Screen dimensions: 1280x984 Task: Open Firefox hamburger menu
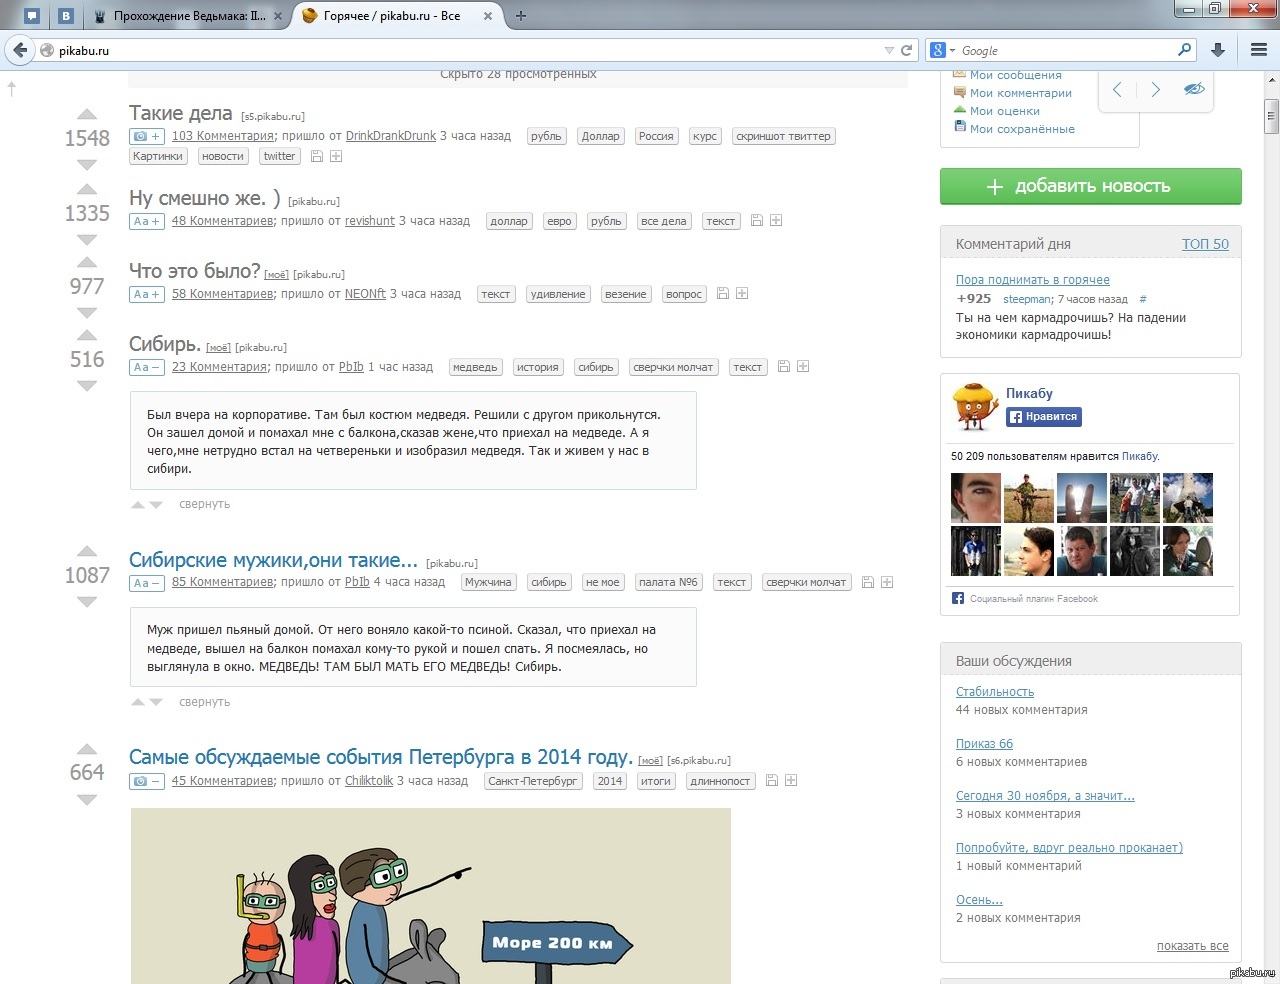point(1259,50)
